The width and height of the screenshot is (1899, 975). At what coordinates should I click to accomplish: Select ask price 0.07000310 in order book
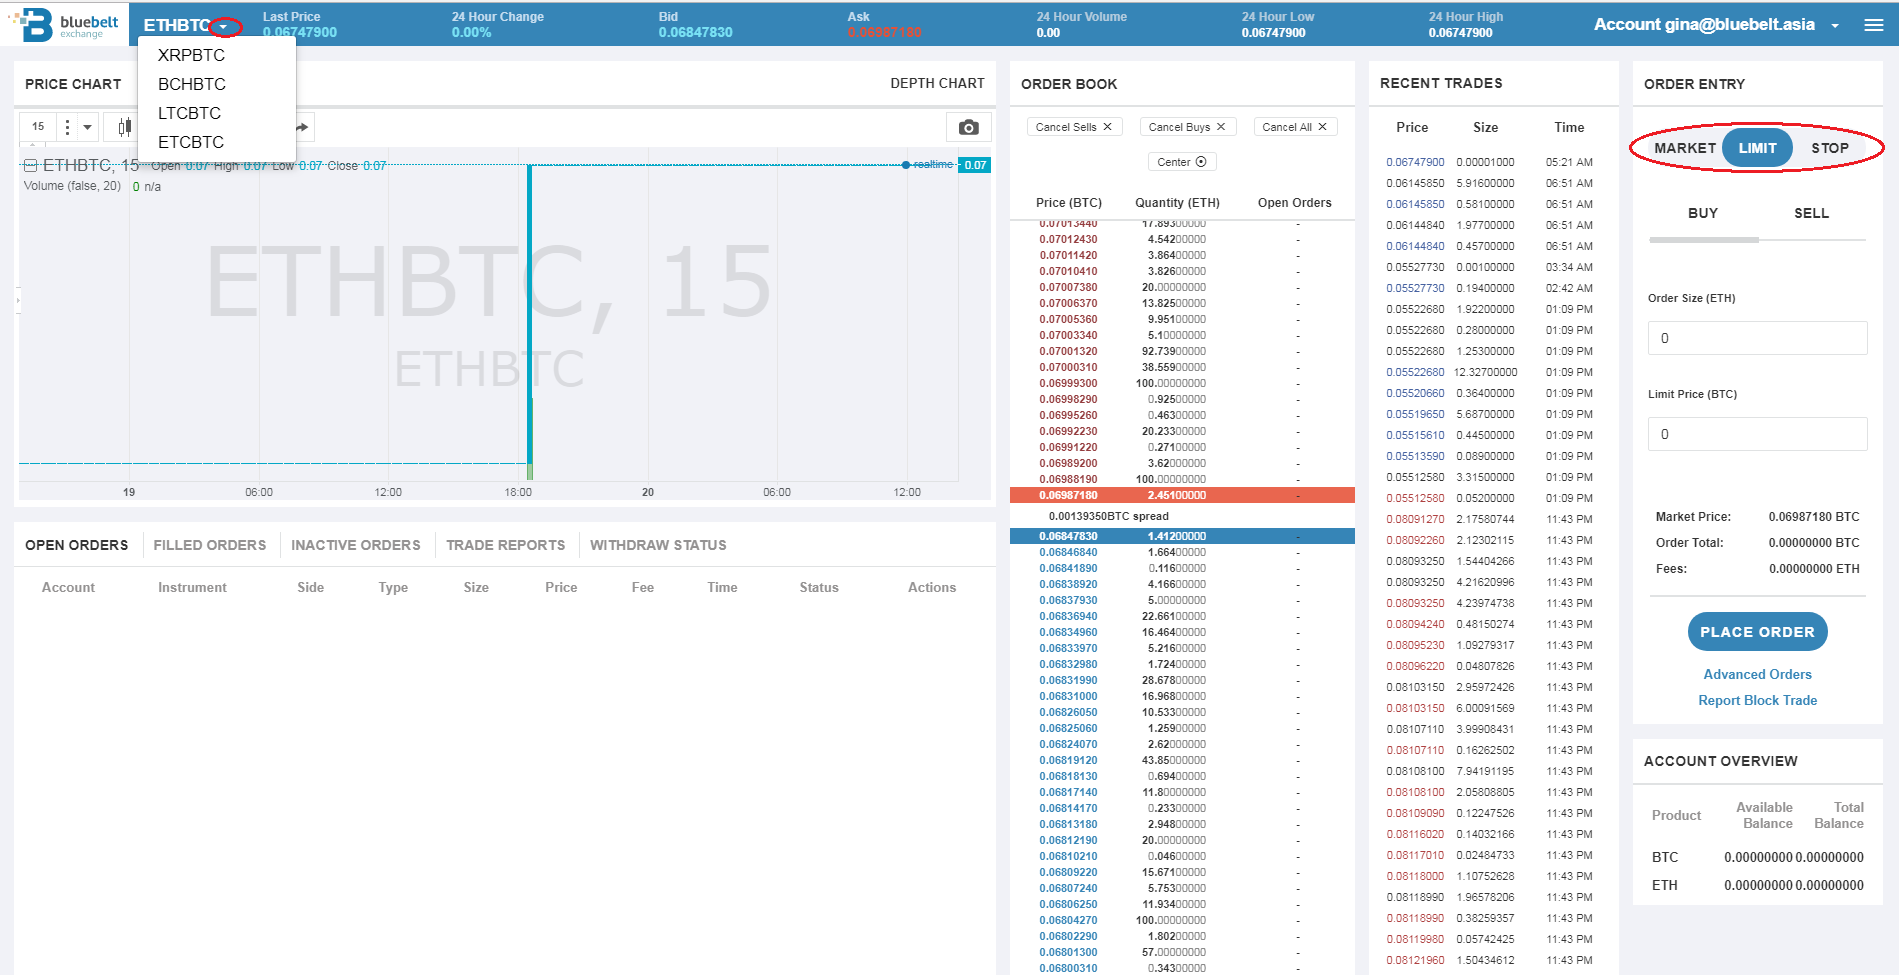(1068, 367)
